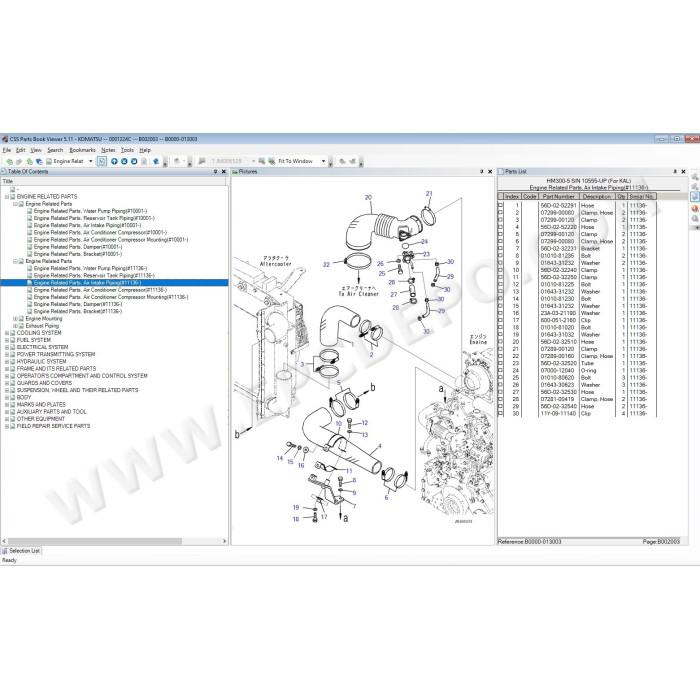Expand the Engine Mounting tree node

(16, 319)
